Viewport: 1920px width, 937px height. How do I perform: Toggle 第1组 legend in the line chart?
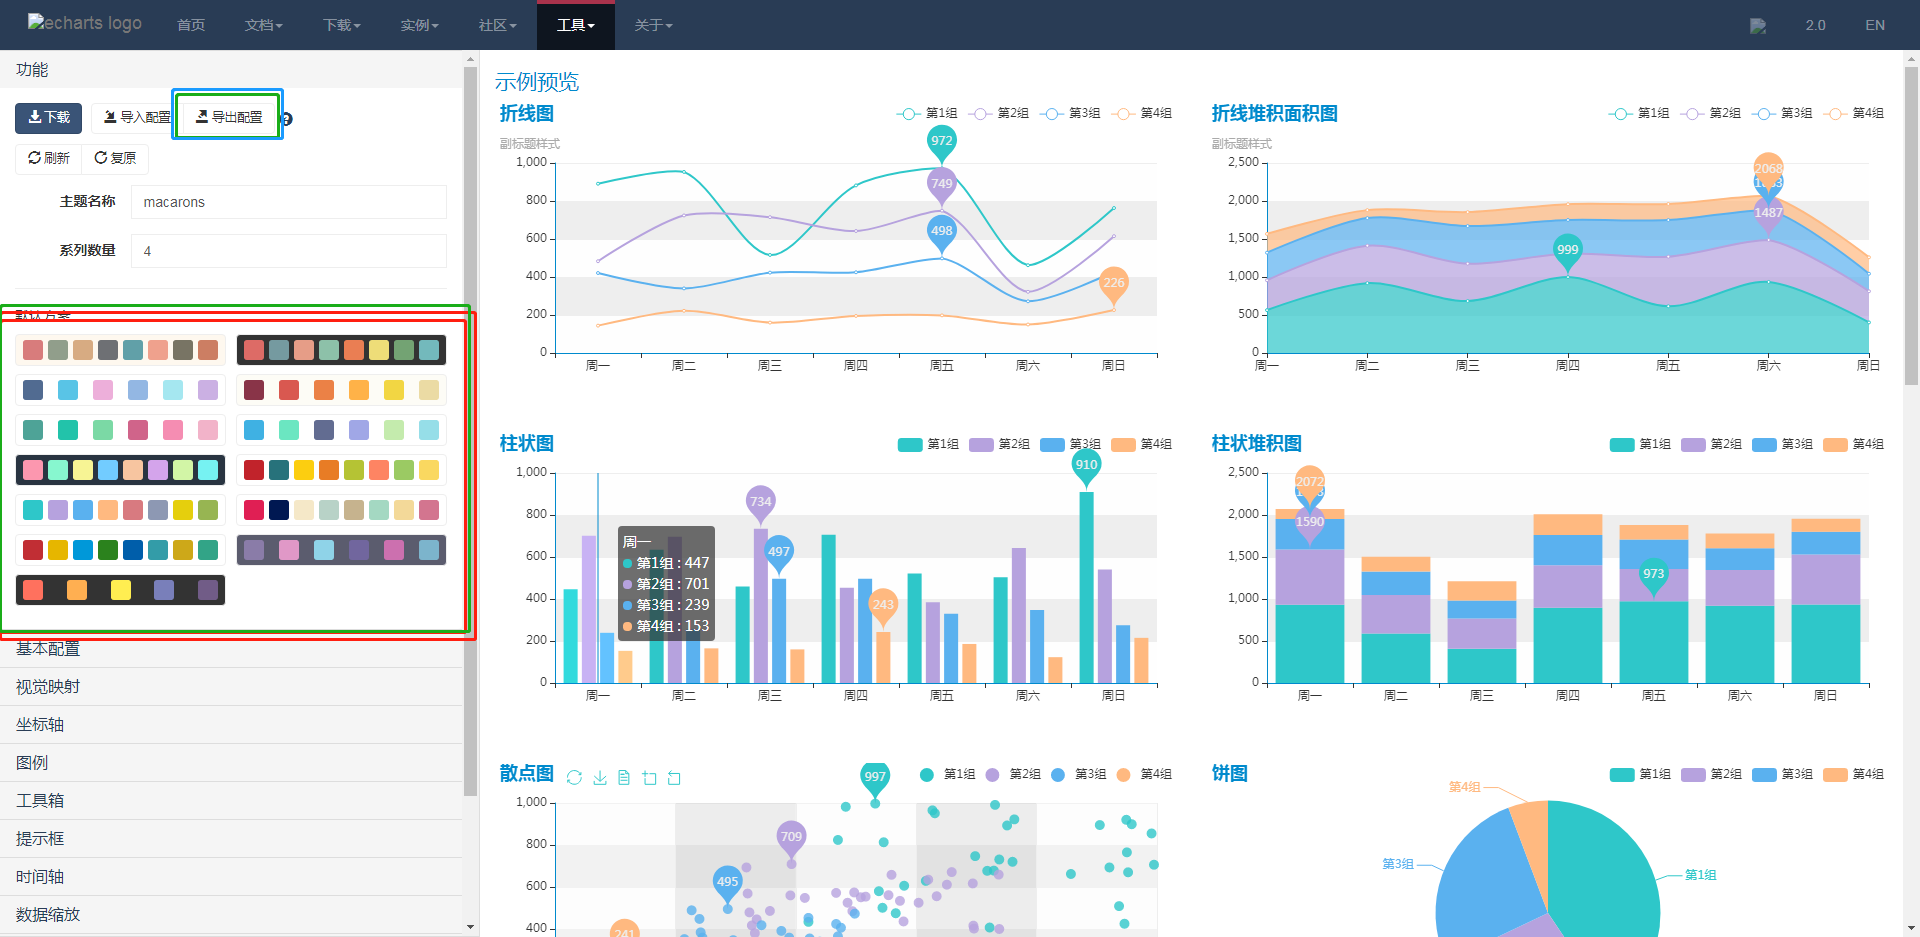[926, 114]
